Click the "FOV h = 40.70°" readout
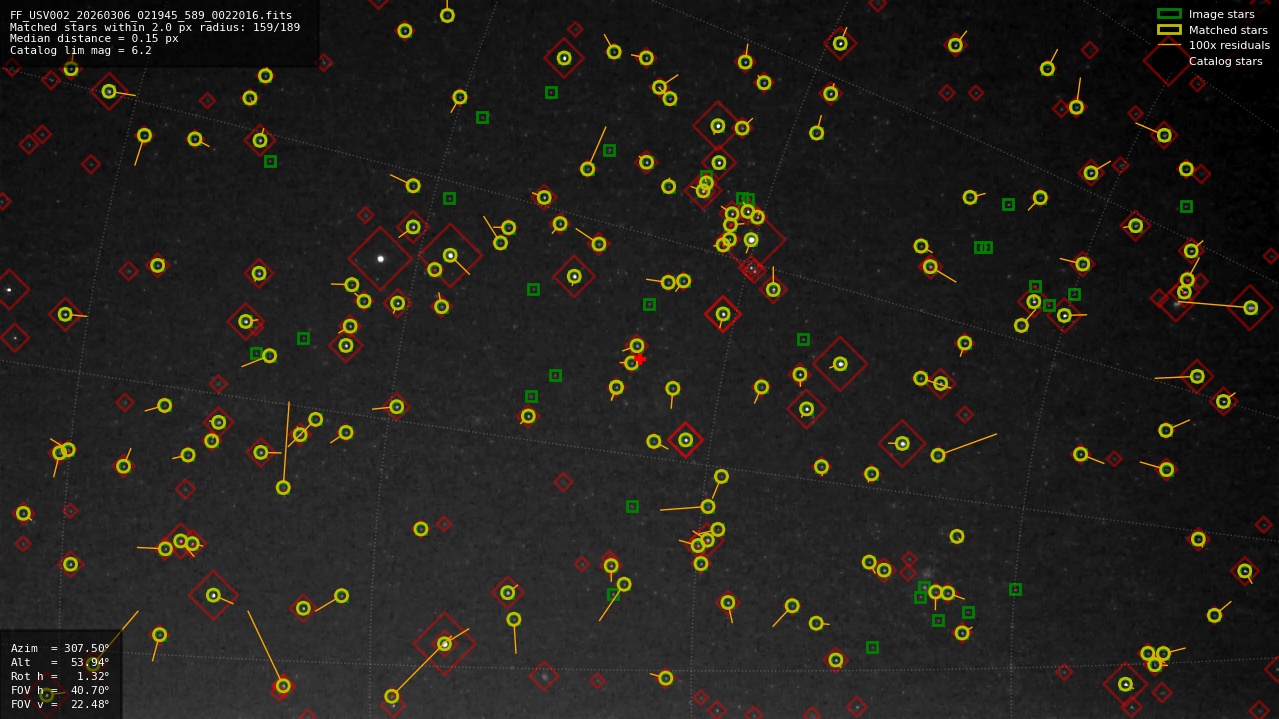 pyautogui.click(x=60, y=690)
